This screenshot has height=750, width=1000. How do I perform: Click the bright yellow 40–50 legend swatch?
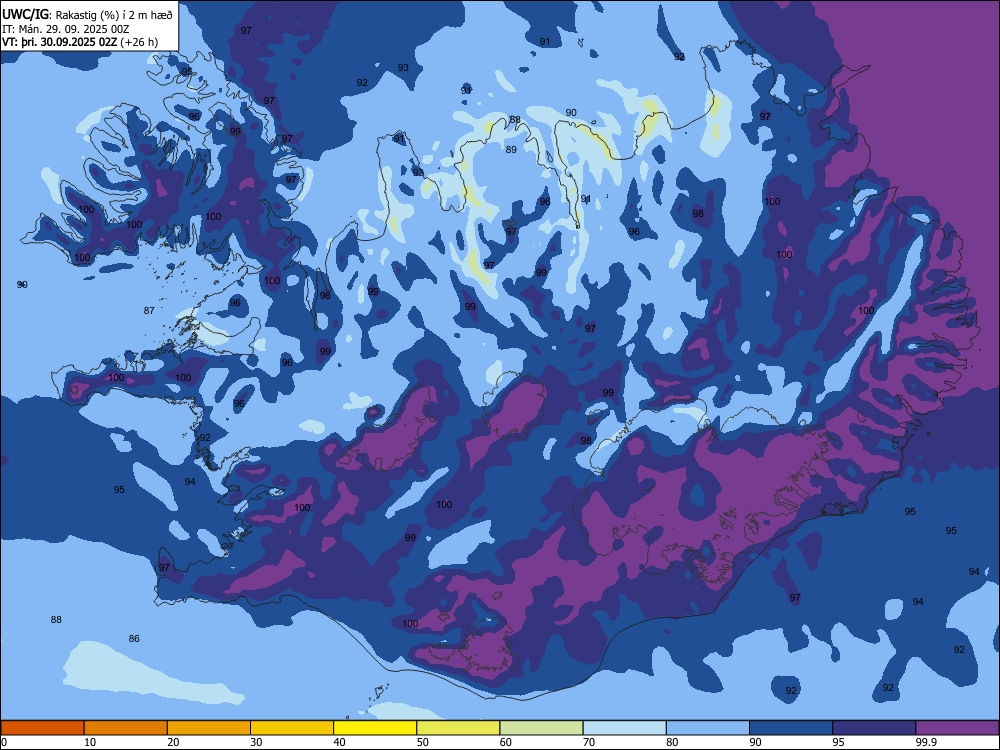(375, 728)
